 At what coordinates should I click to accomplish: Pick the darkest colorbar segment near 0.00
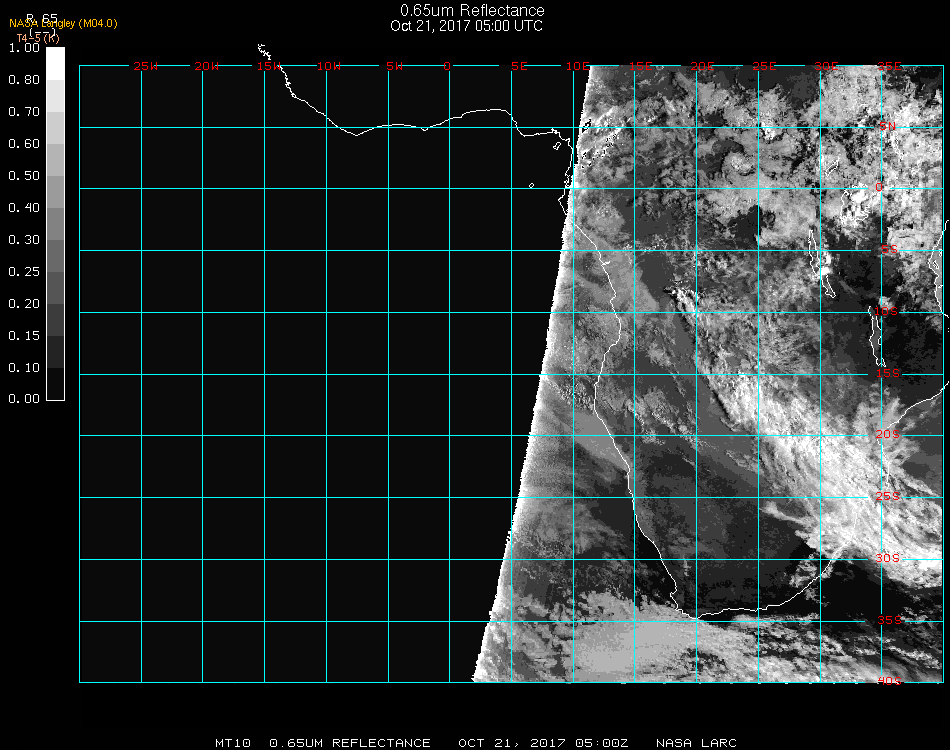55,384
